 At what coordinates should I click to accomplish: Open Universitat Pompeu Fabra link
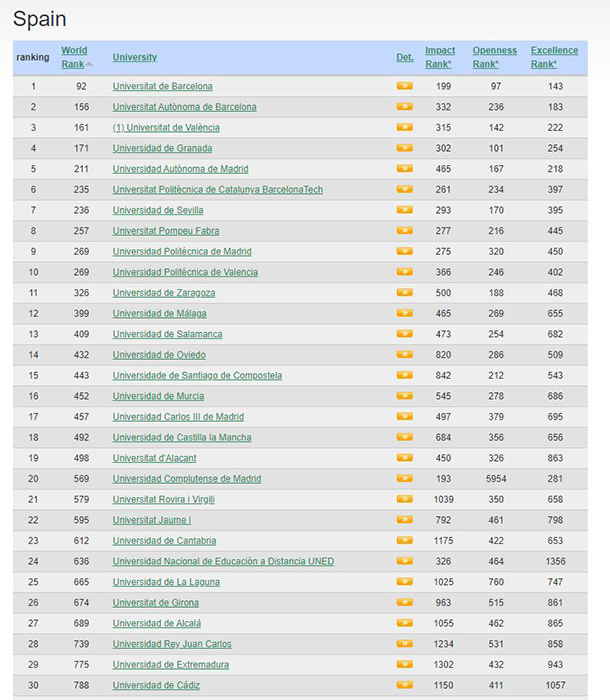[165, 231]
